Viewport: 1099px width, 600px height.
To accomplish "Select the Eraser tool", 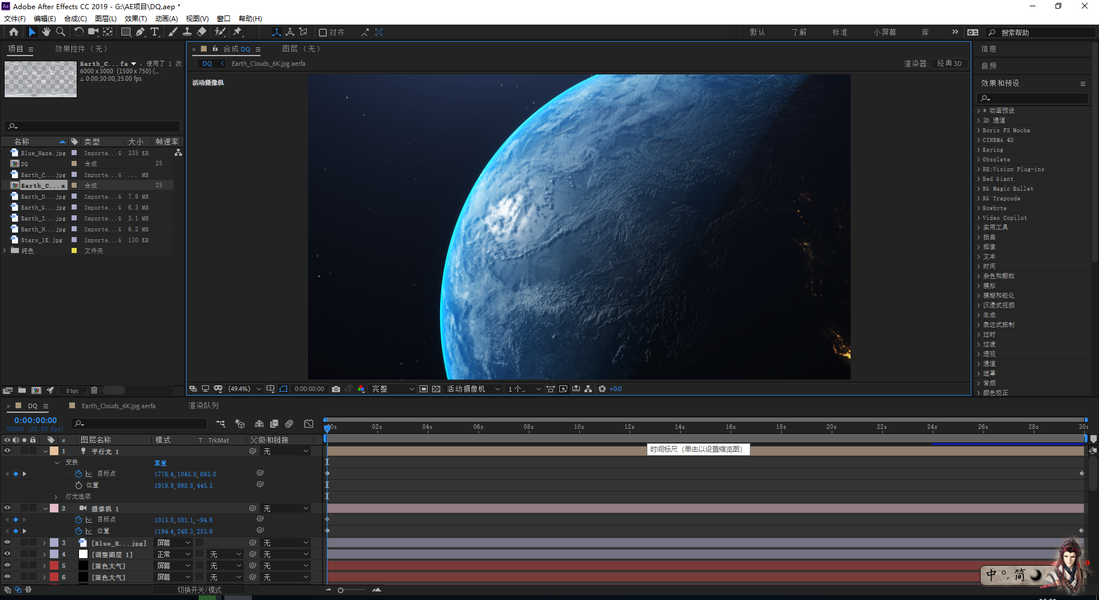I will 201,32.
